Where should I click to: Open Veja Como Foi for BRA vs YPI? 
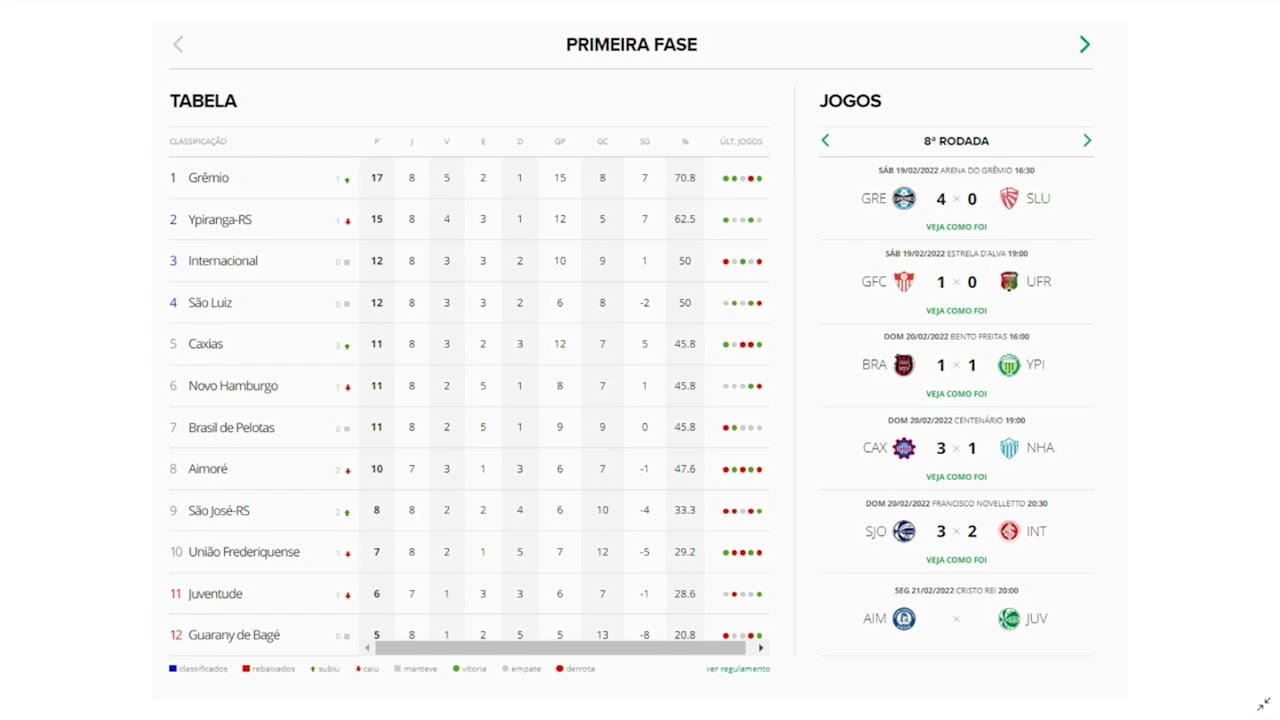tap(956, 393)
